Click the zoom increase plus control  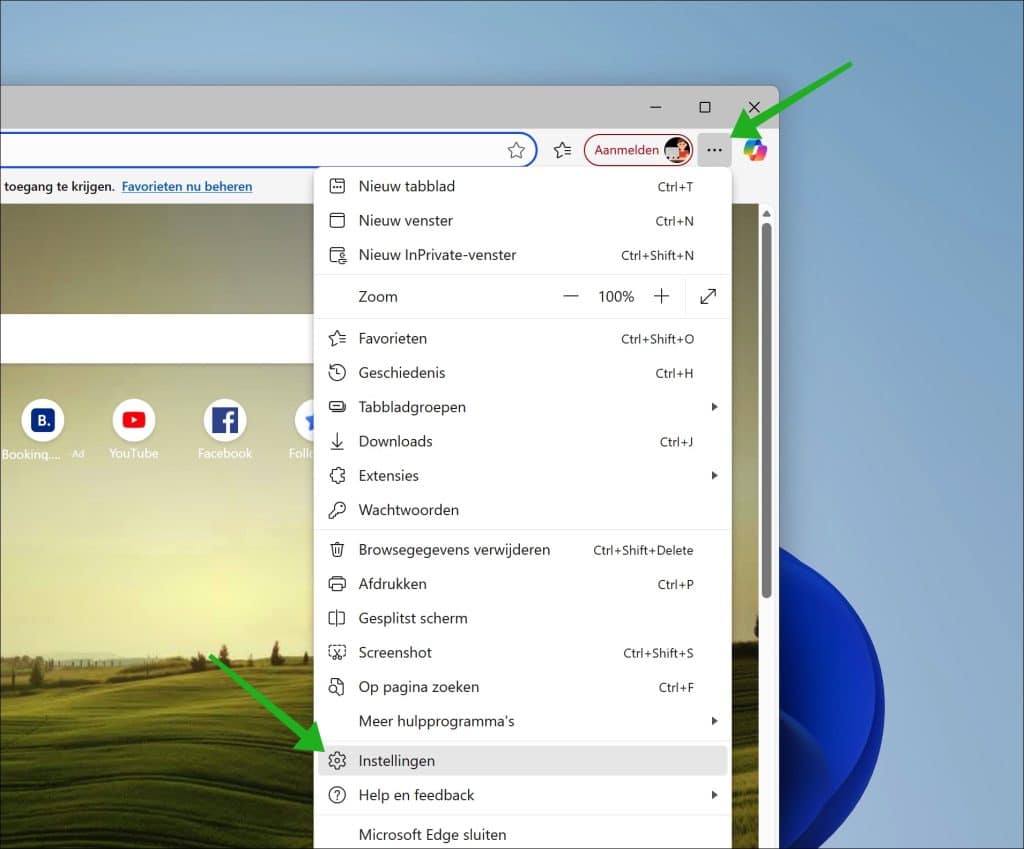662,296
